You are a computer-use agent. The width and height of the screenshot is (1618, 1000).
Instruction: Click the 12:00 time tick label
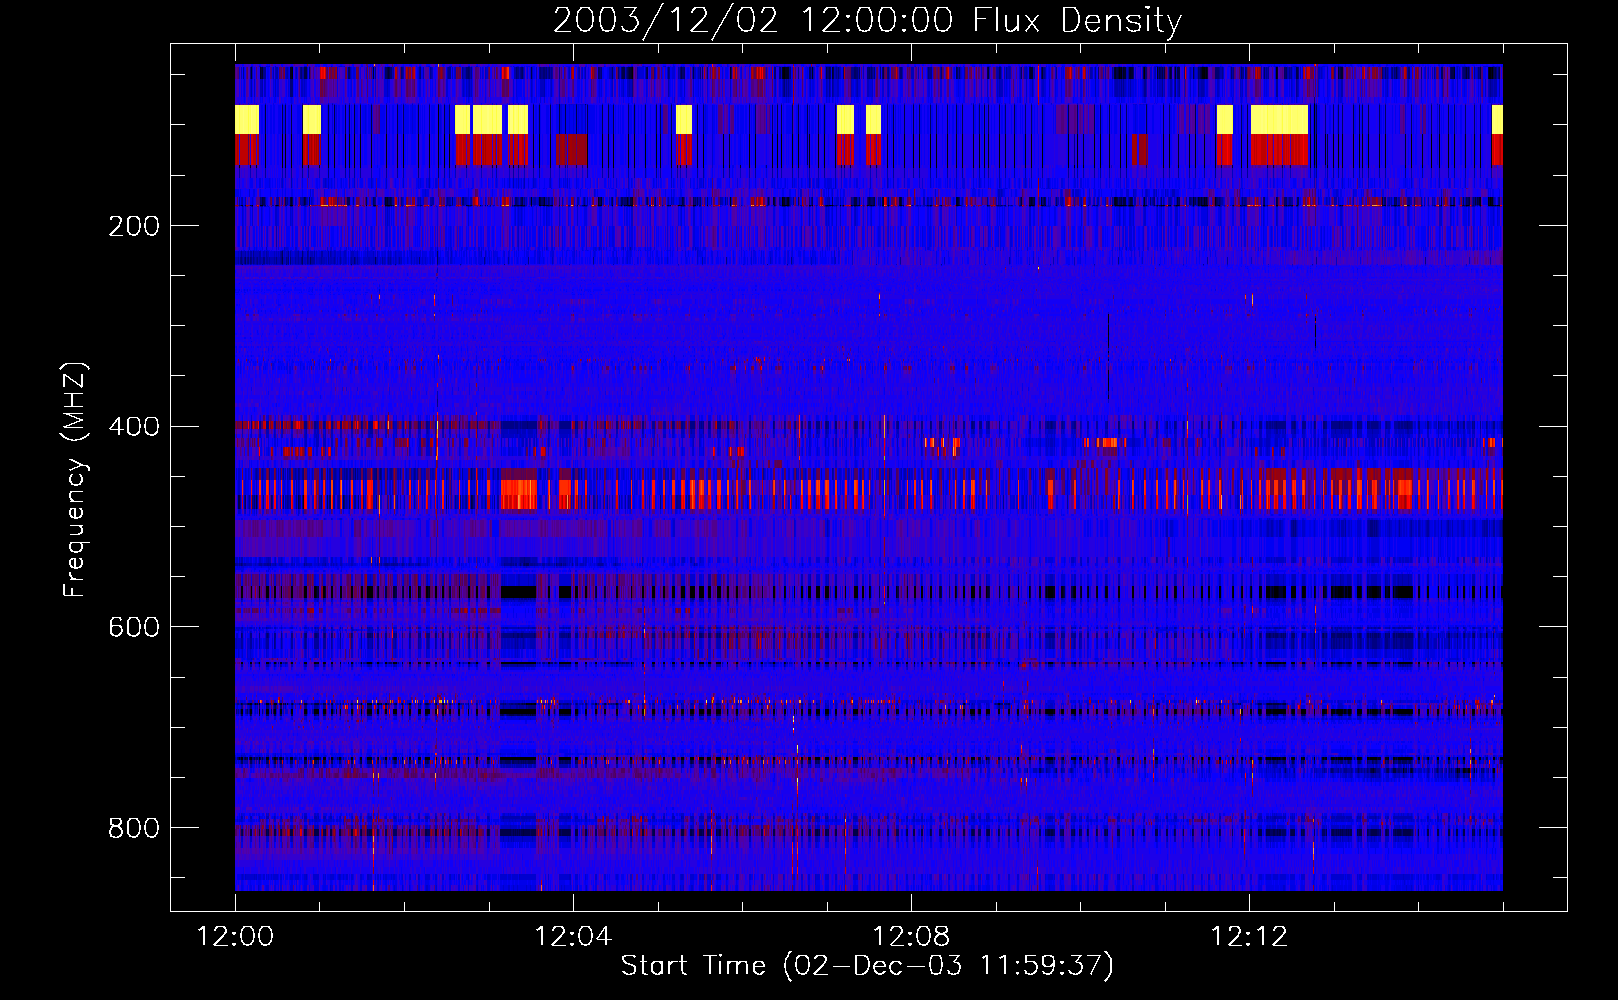click(x=235, y=936)
